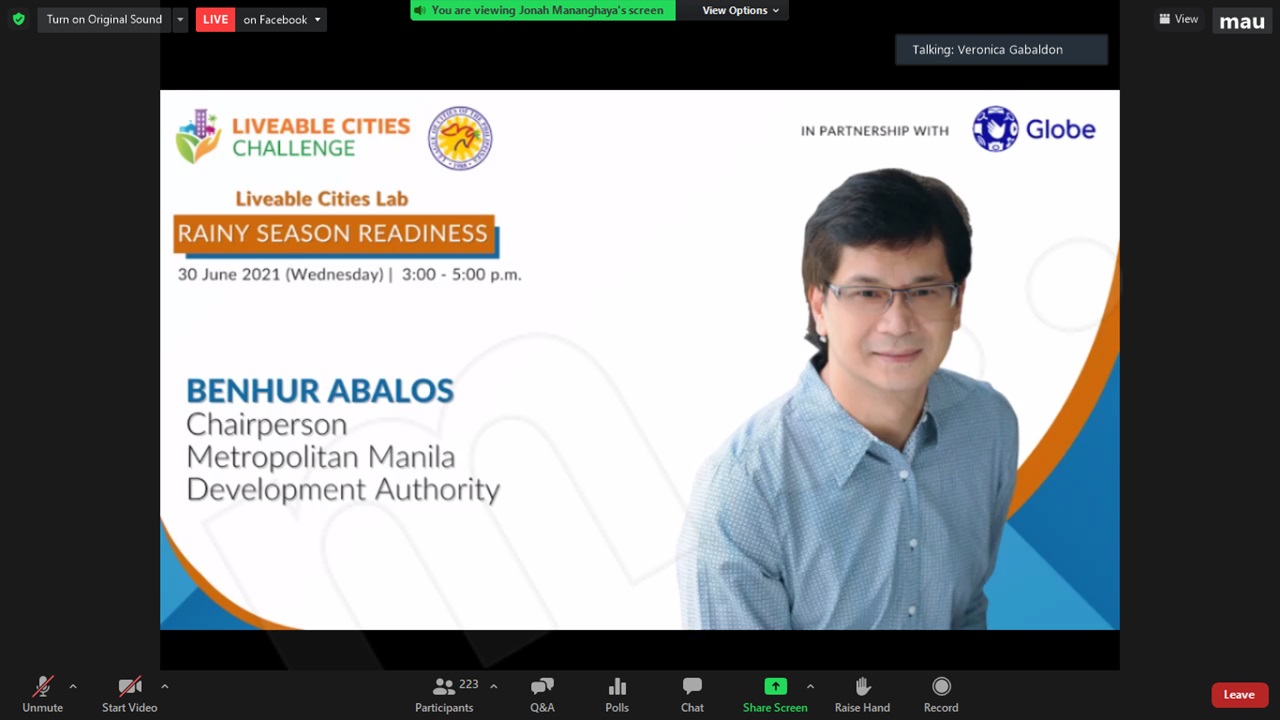Click the round League of Cities seal

(460, 138)
